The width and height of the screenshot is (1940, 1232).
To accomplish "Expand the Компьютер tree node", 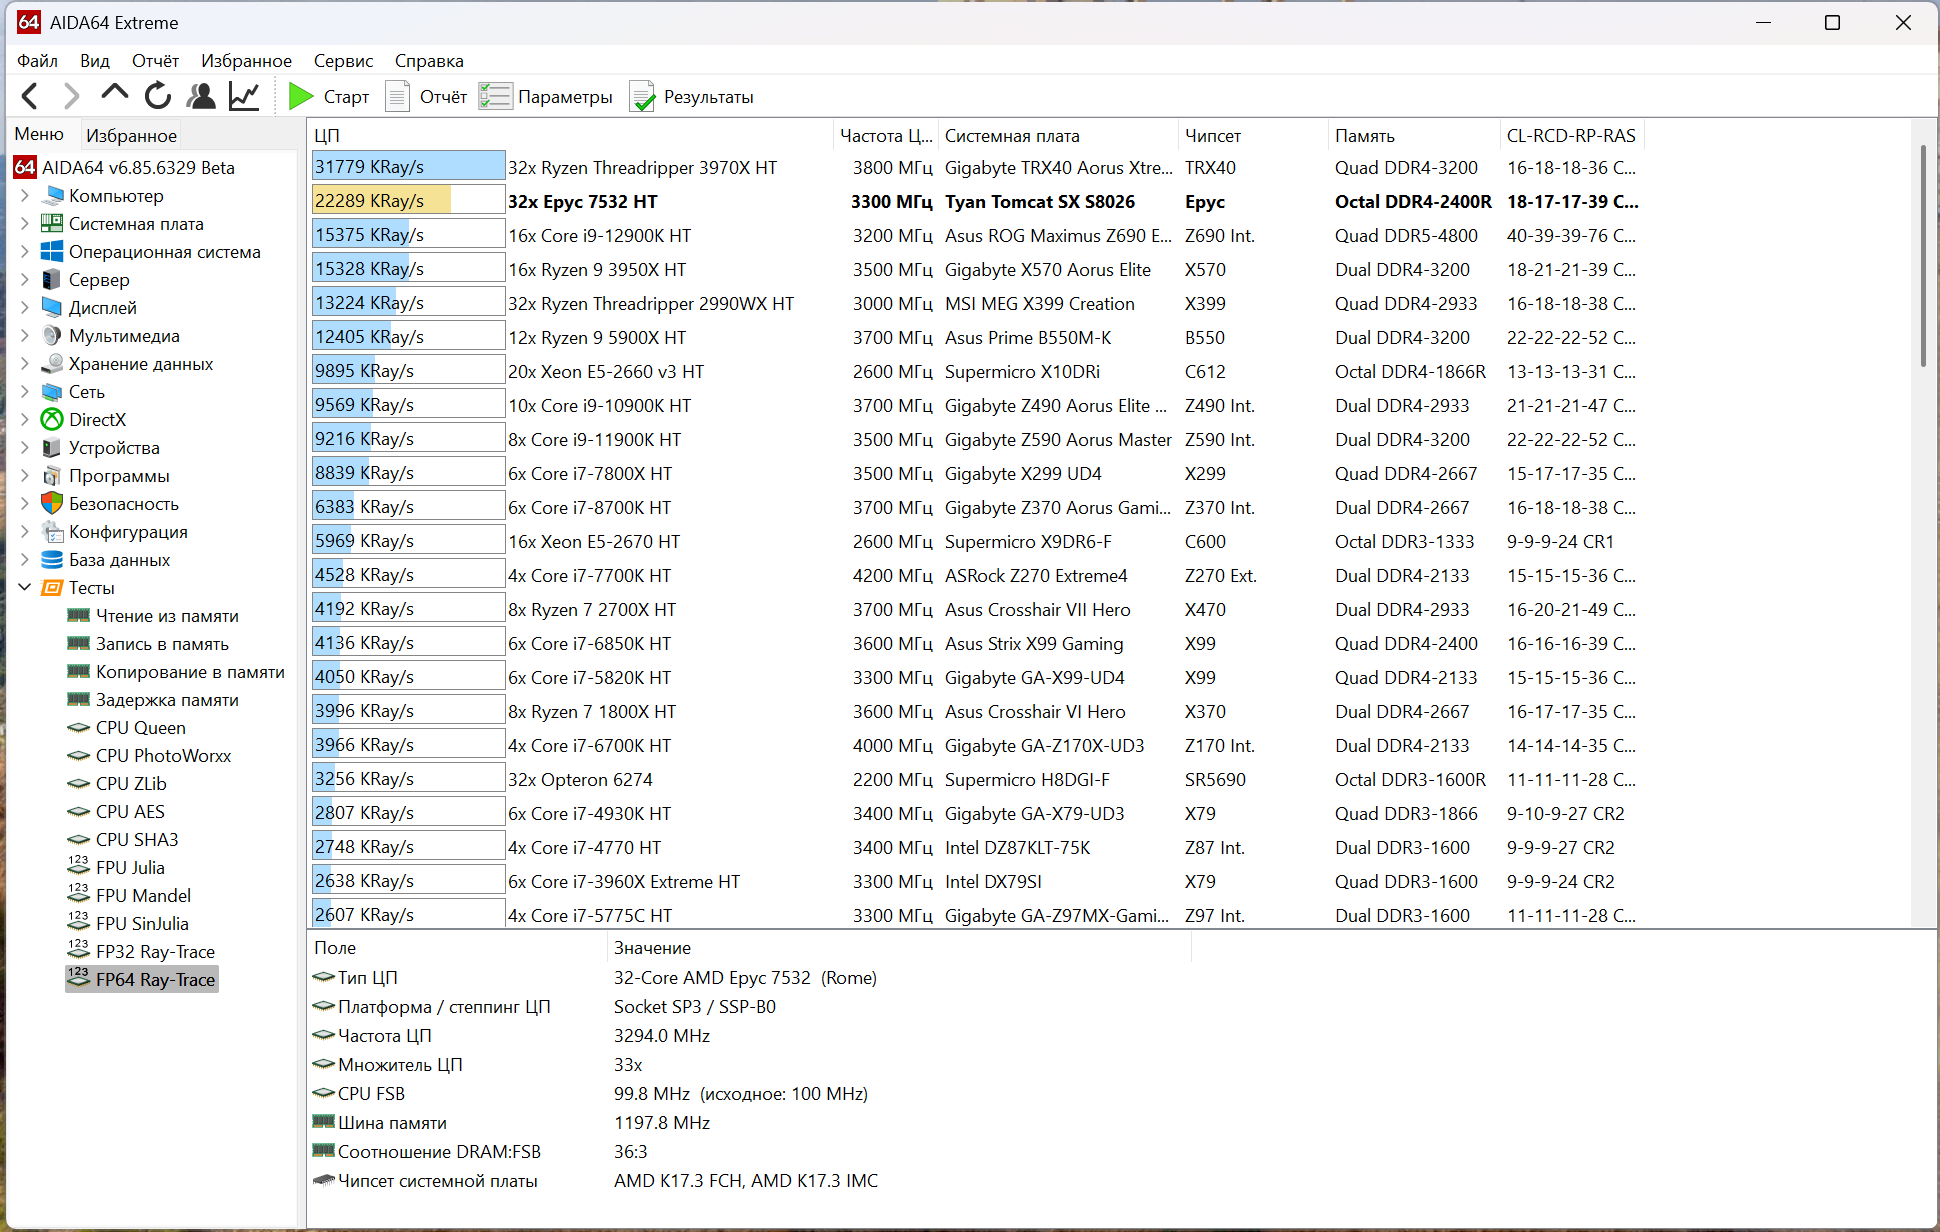I will tap(25, 196).
